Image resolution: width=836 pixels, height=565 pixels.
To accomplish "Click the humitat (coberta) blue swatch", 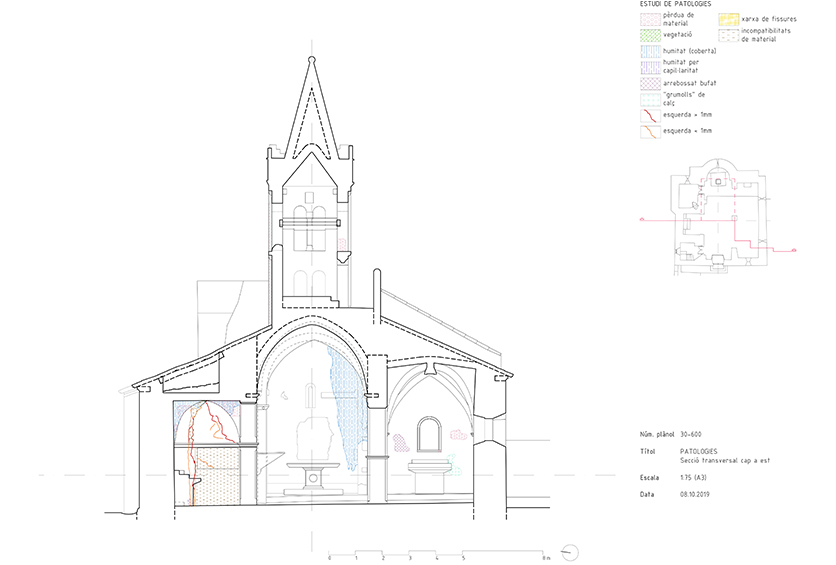I will [x=651, y=49].
